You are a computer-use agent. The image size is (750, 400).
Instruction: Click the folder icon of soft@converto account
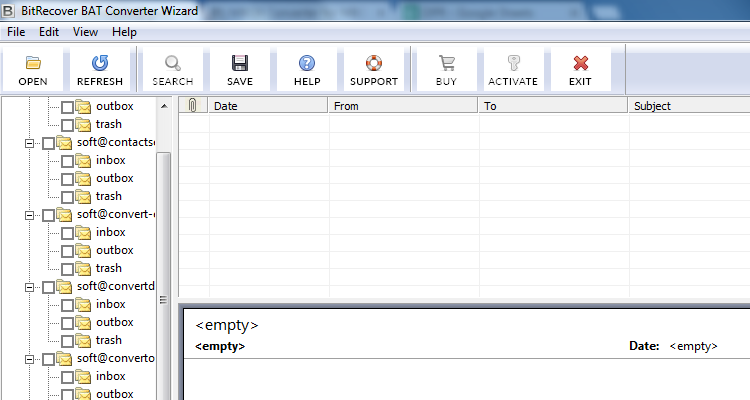[x=64, y=358]
